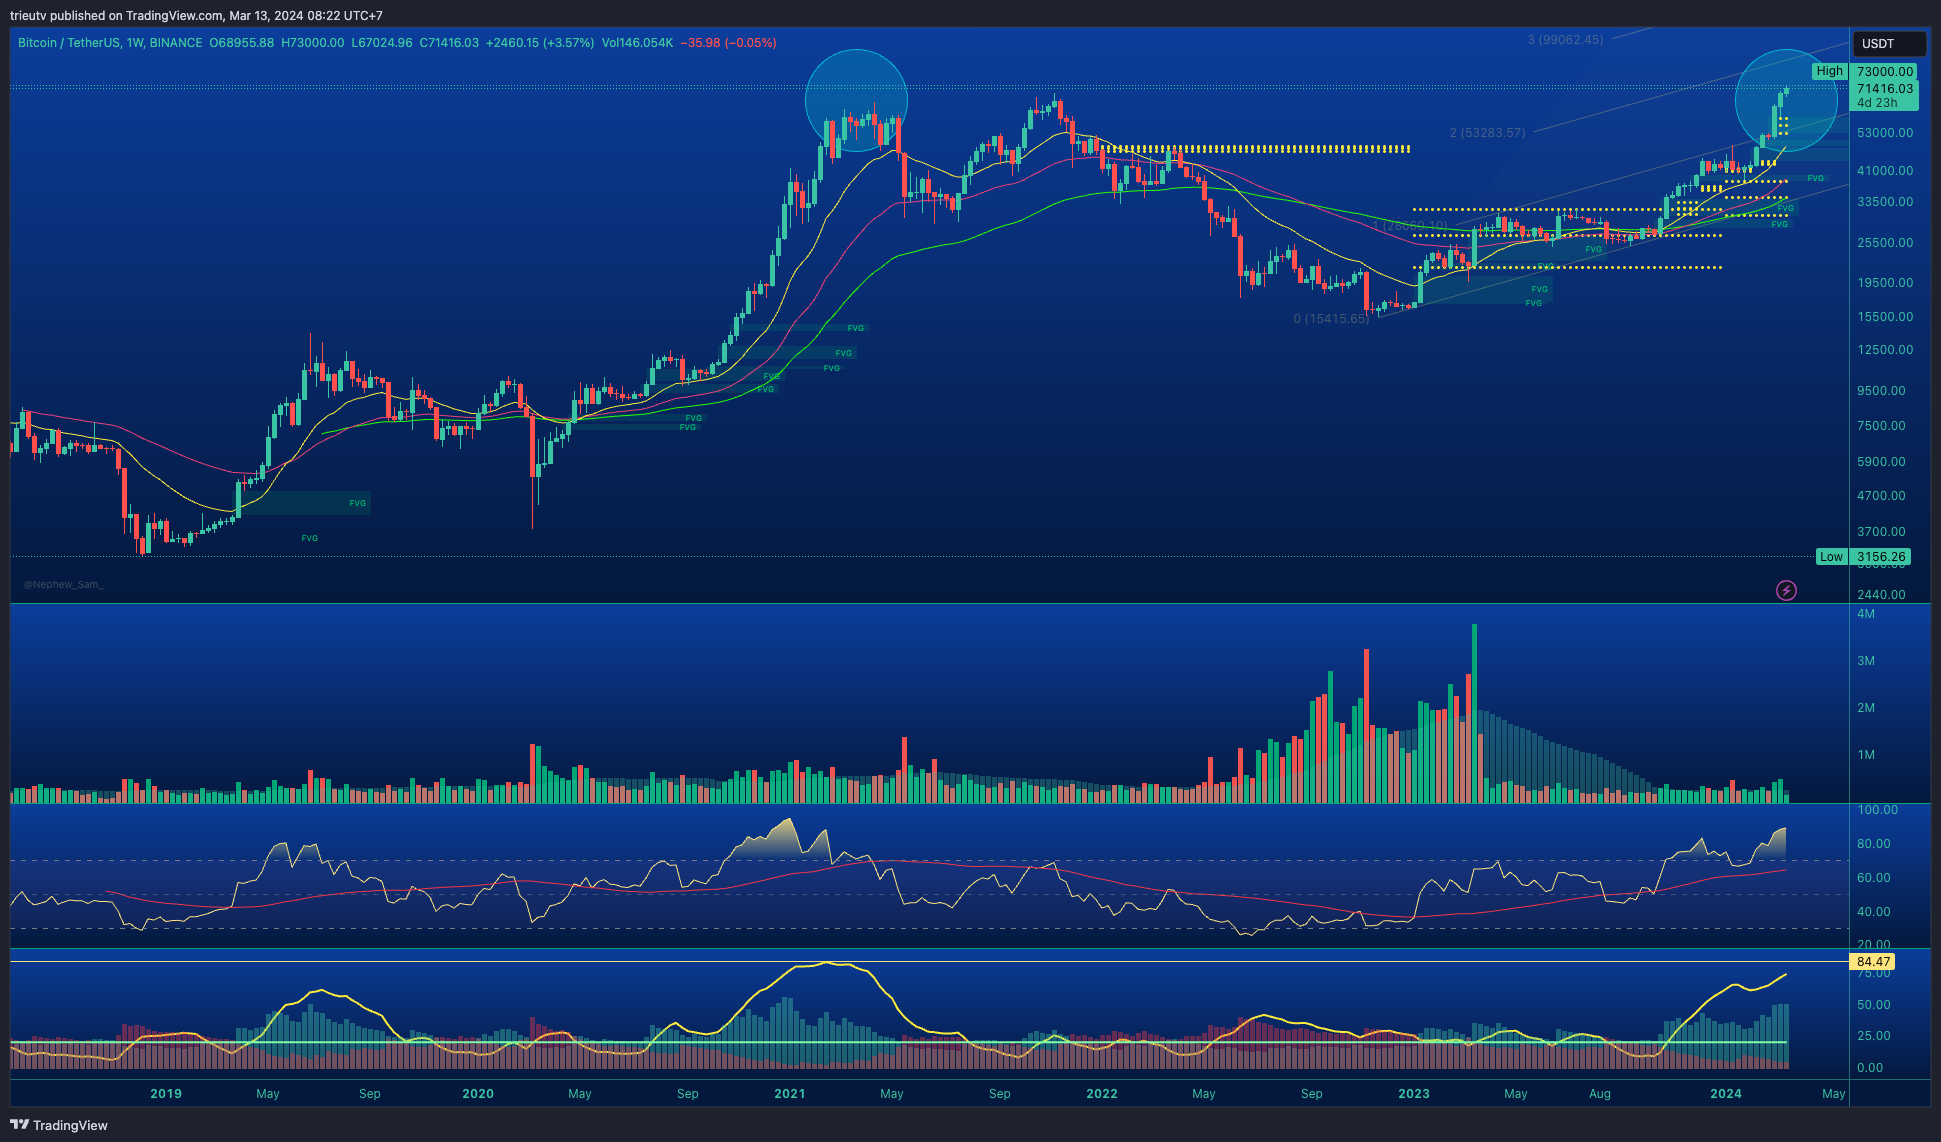Screen dimensions: 1941x1142
Task: Click the 25500.00 price axis label
Action: [x=1885, y=243]
